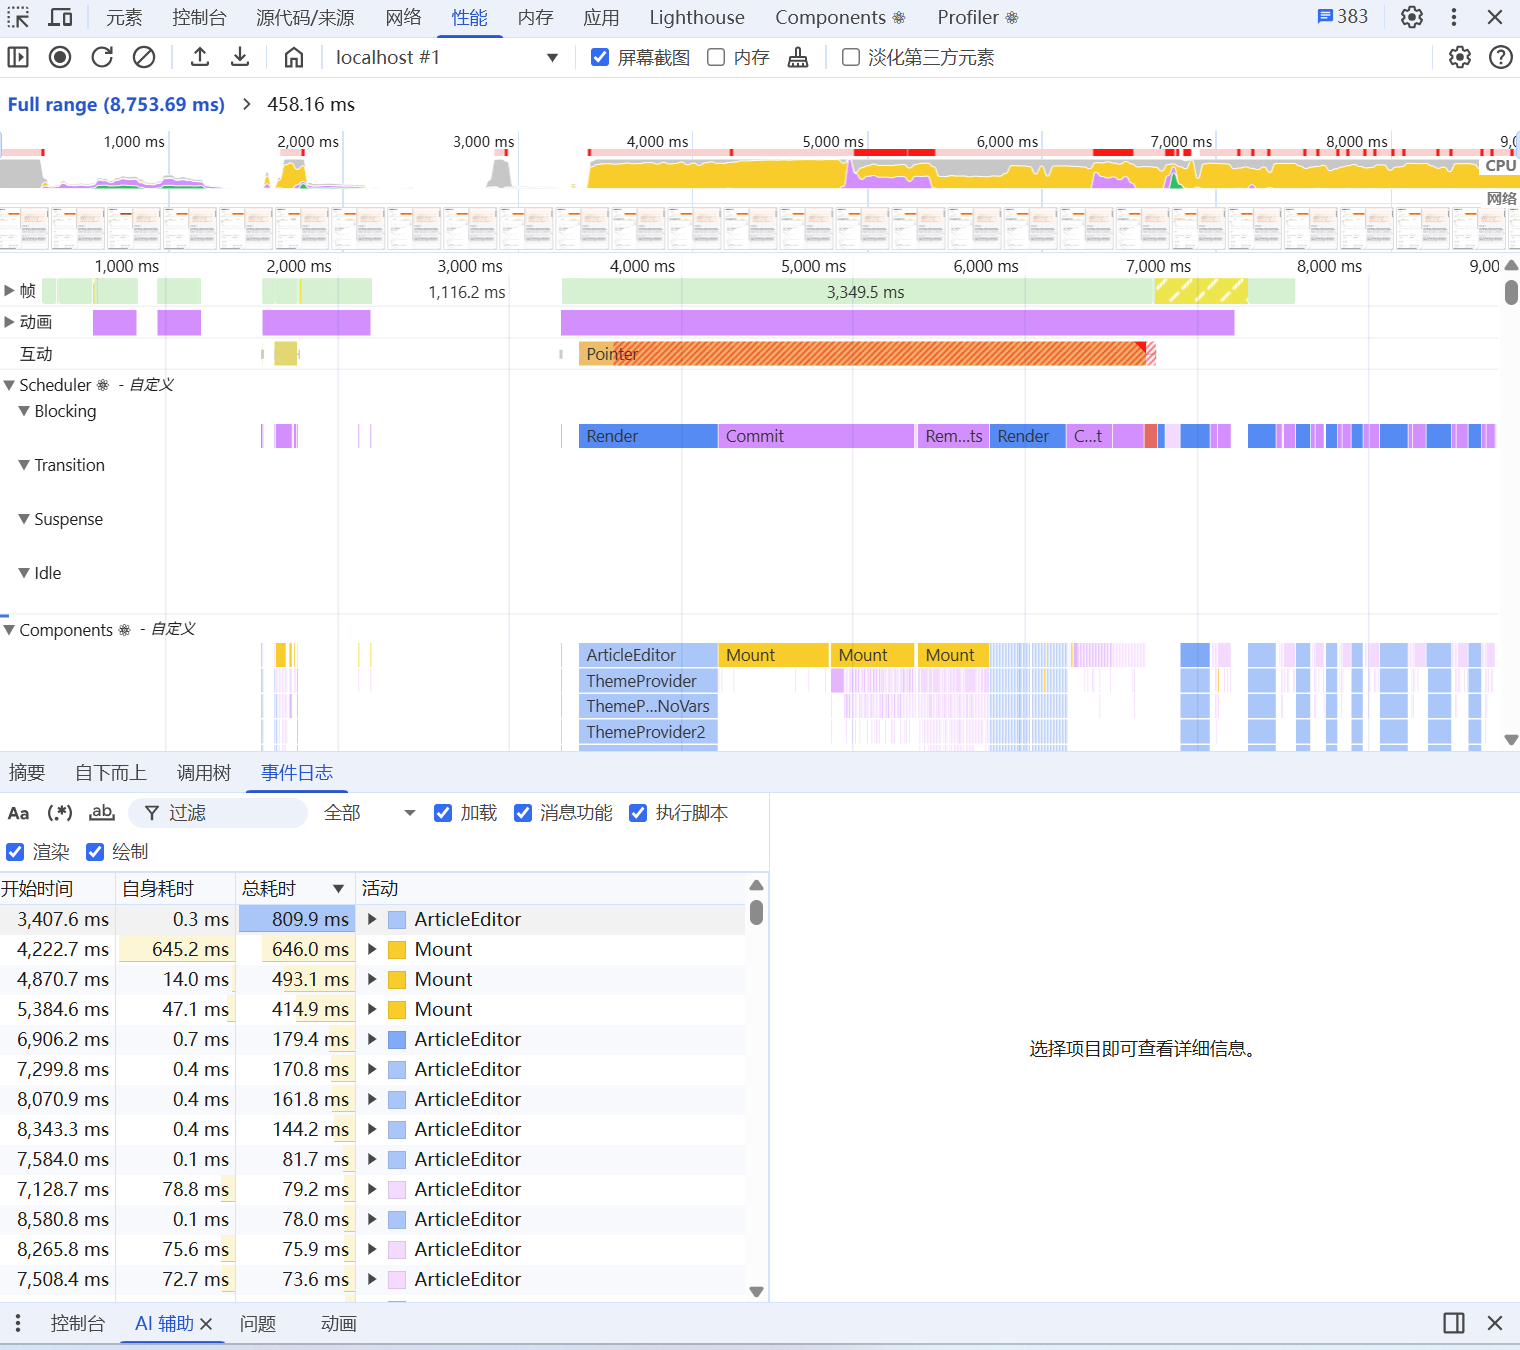Open the localhost #1 recording dropdown
This screenshot has width=1520, height=1350.
pyautogui.click(x=445, y=57)
